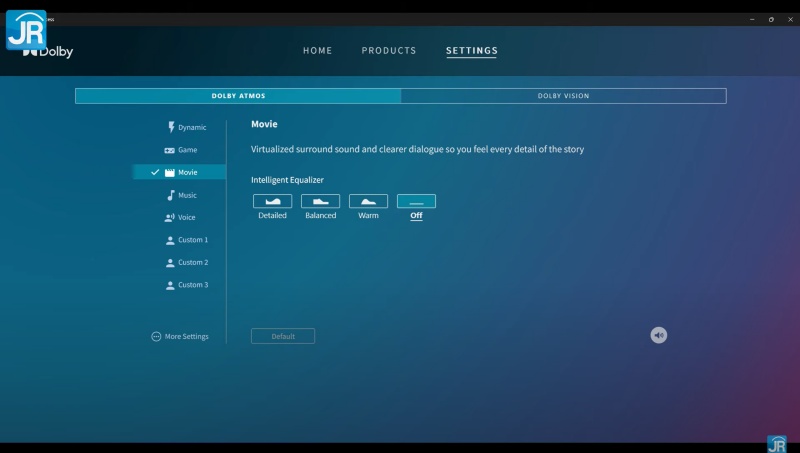
Task: Select the Game profile label
Action: 187,150
